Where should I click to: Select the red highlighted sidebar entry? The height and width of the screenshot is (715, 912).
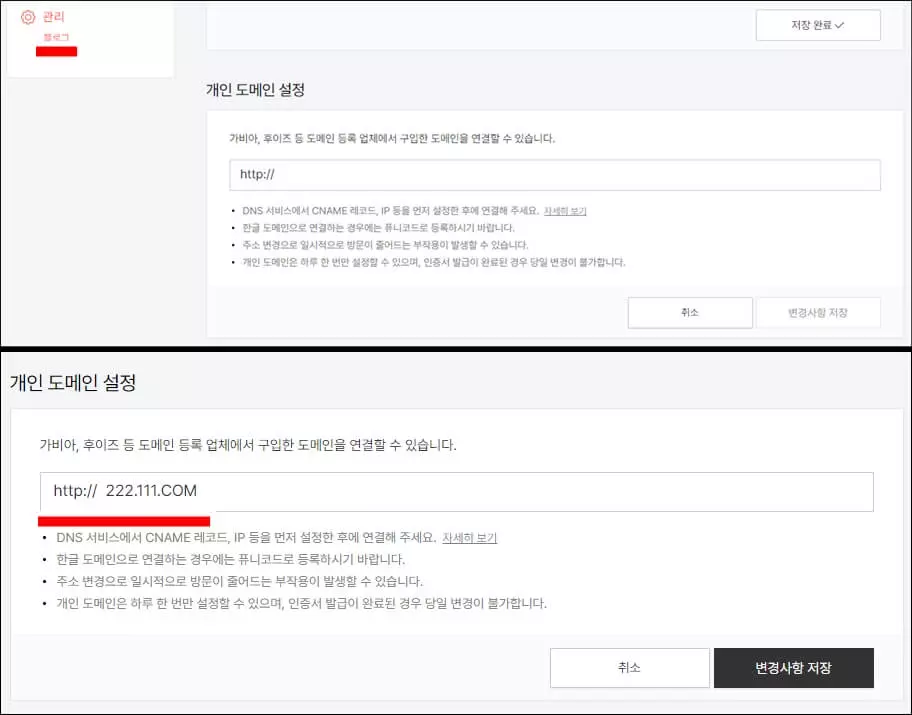click(56, 49)
